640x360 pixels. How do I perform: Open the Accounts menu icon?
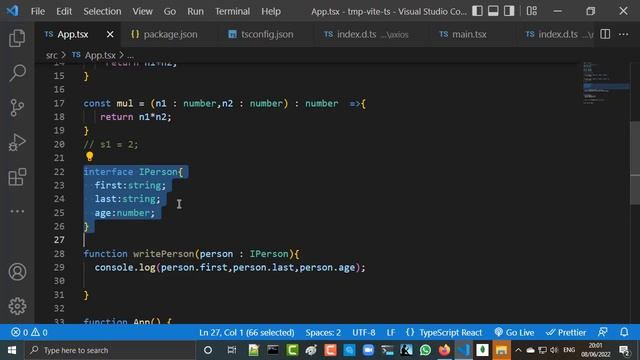(17, 272)
